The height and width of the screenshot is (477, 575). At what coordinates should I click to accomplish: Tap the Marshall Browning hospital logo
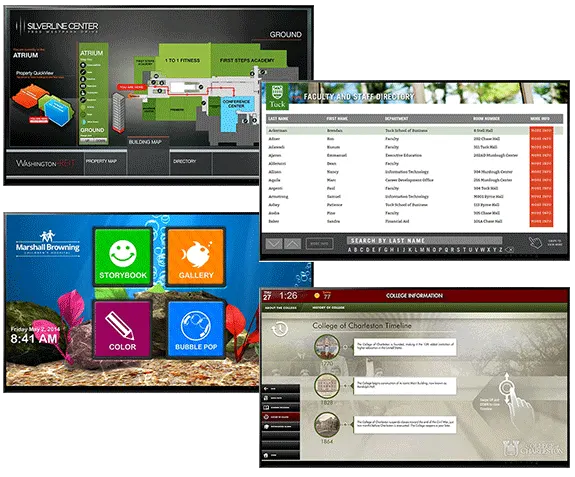pyautogui.click(x=48, y=243)
